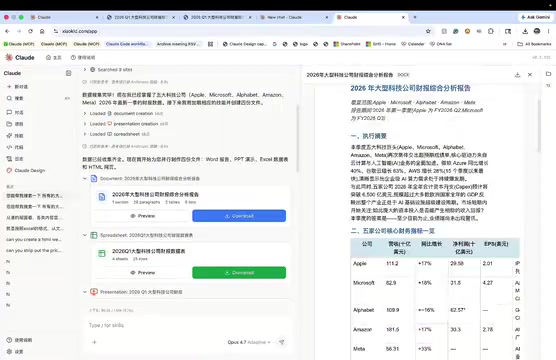
Task: Open a new browser tab
Action: [x=415, y=17]
